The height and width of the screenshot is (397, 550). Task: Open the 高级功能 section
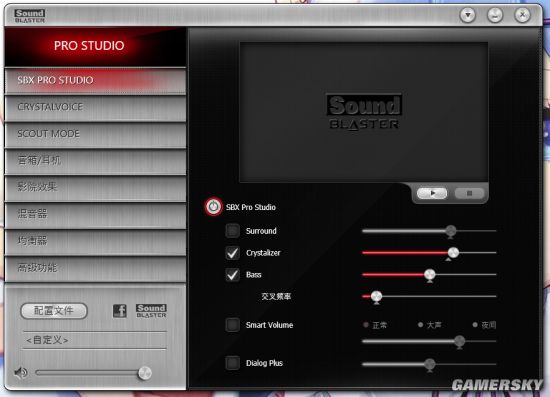point(95,268)
